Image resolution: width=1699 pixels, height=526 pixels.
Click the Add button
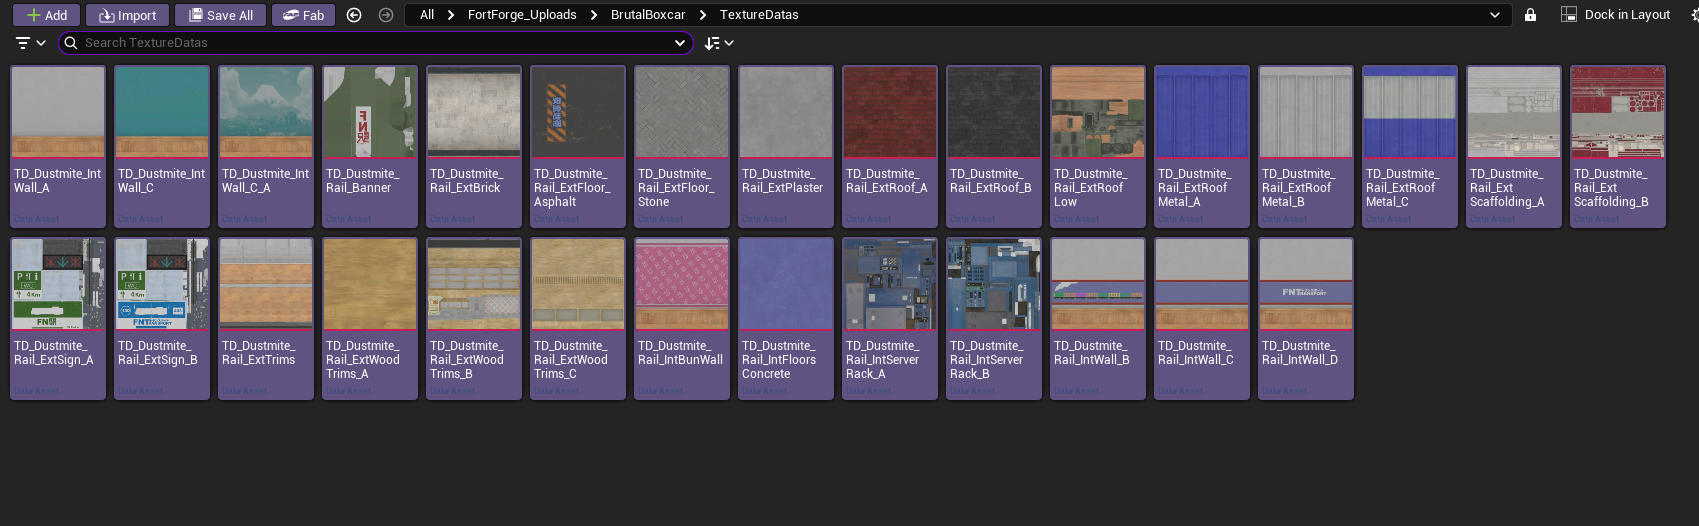[x=46, y=15]
